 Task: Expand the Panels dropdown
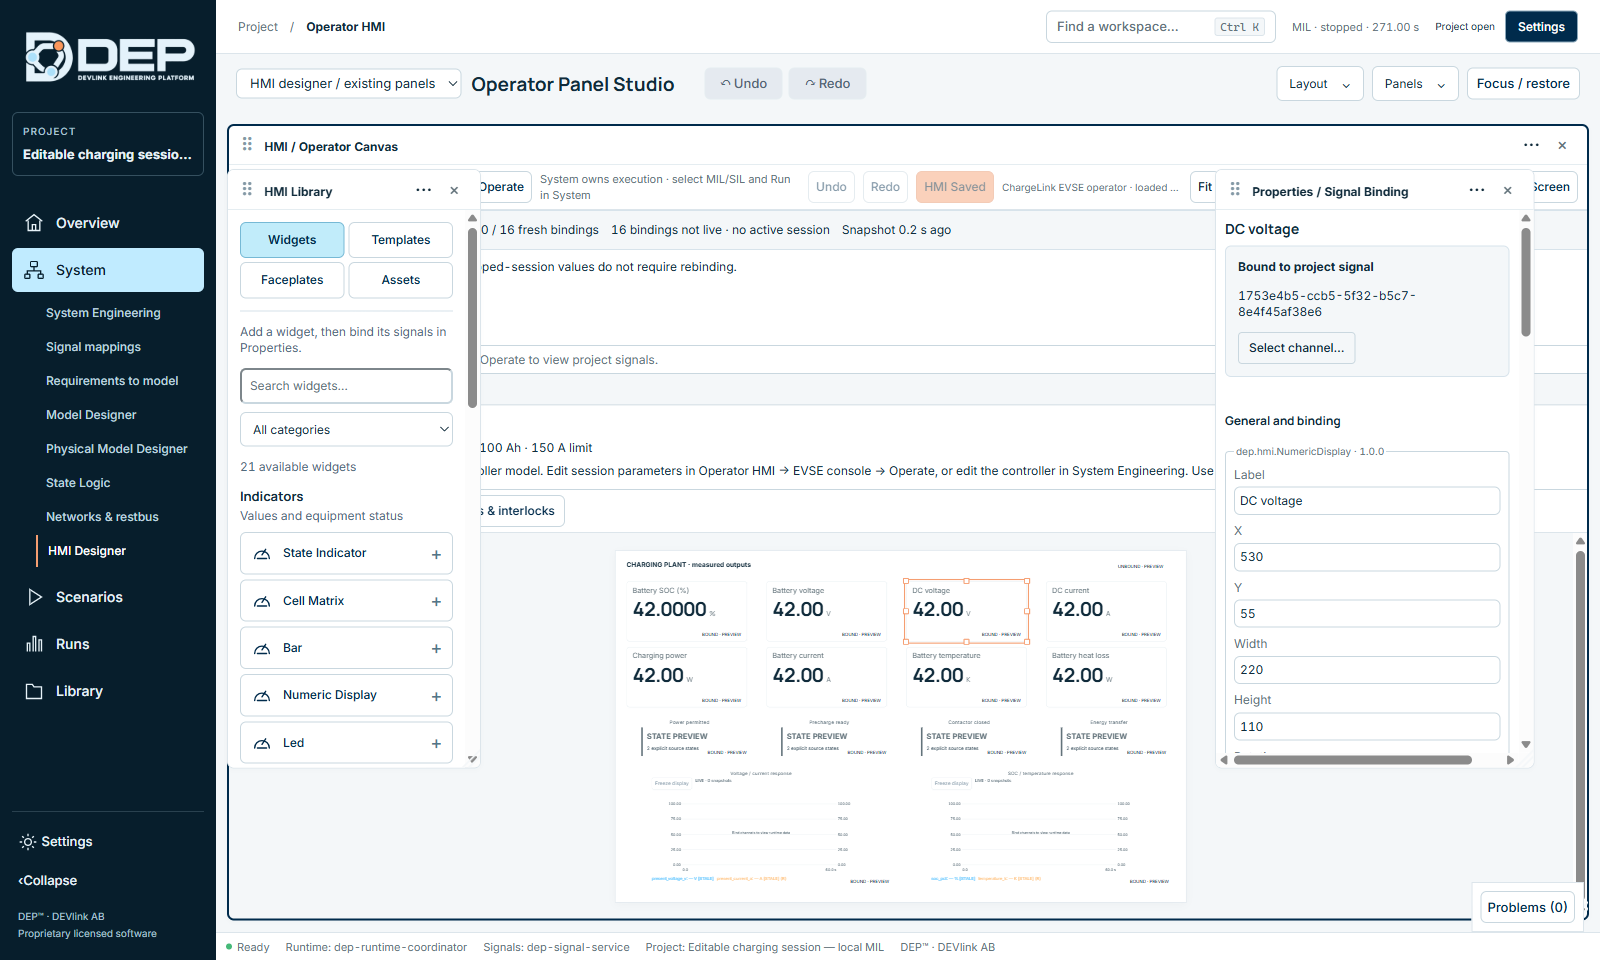1415,84
